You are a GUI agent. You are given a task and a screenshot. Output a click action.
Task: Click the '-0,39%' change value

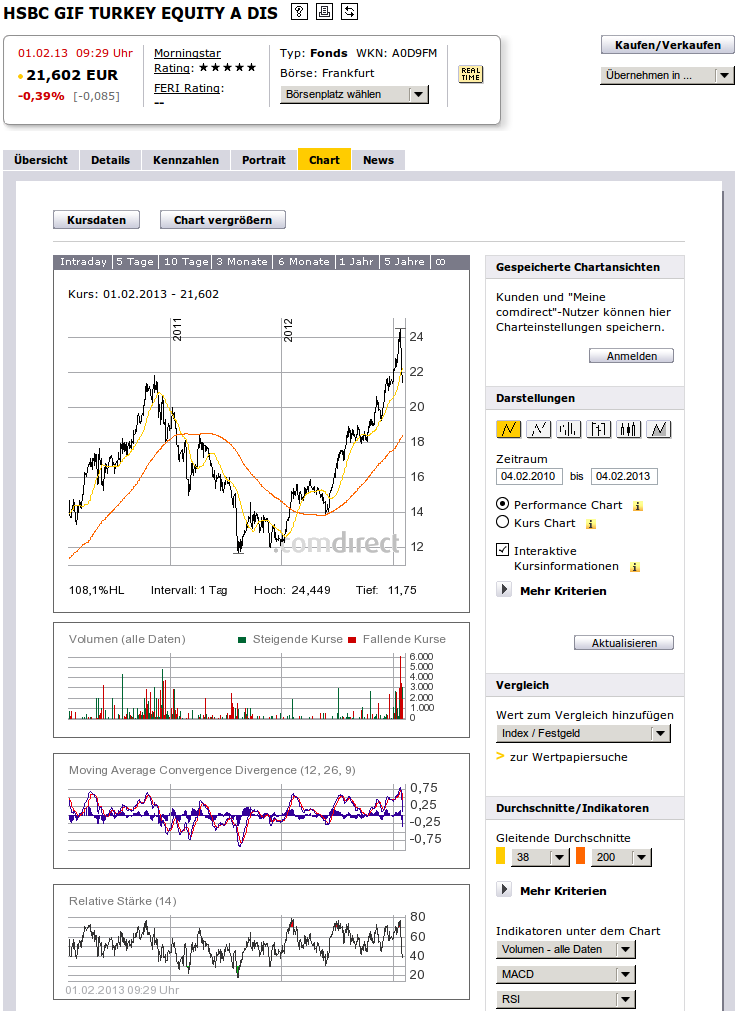click(x=41, y=96)
